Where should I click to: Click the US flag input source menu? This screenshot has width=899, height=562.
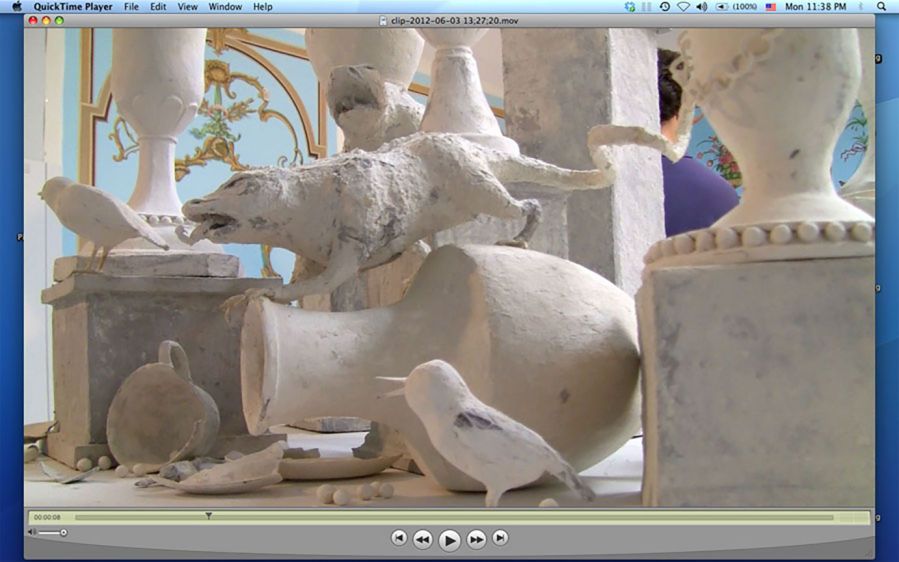coord(770,7)
